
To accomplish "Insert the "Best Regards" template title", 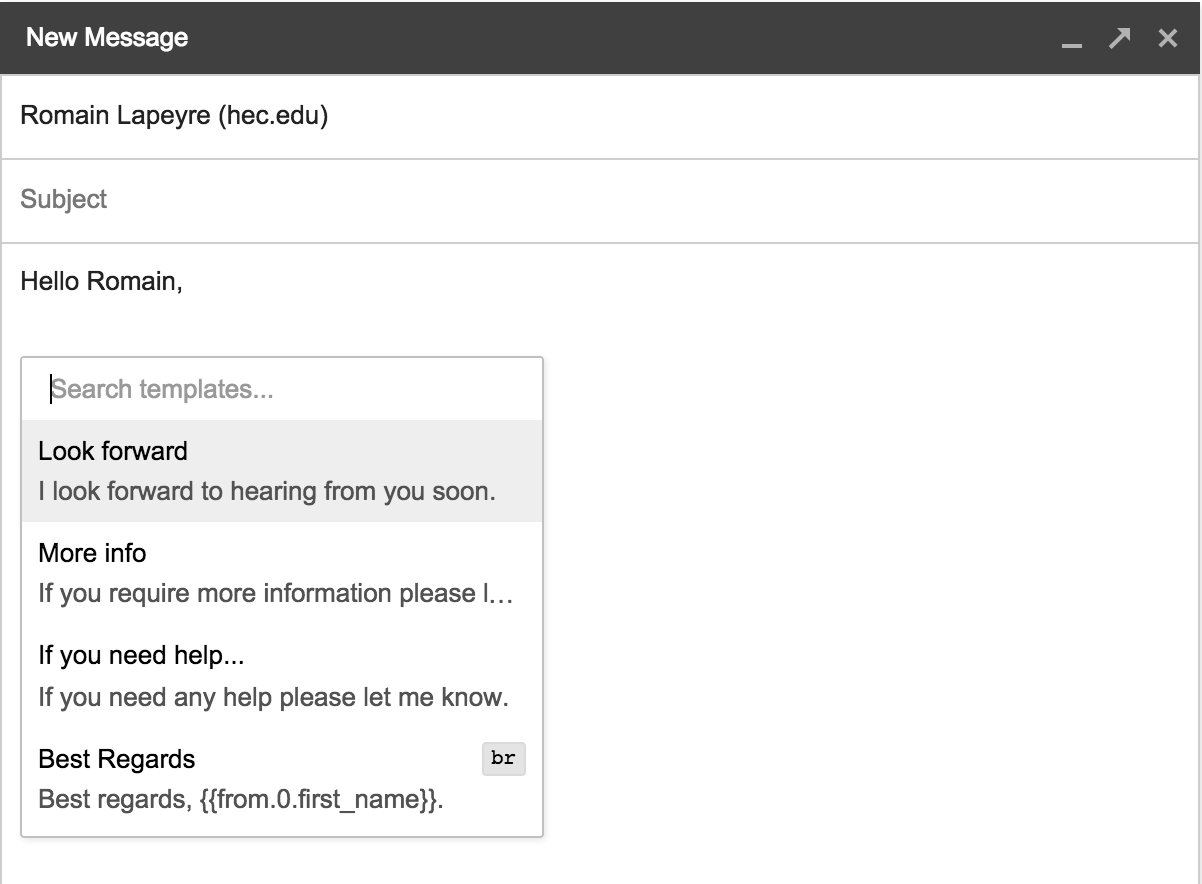I will pos(116,759).
